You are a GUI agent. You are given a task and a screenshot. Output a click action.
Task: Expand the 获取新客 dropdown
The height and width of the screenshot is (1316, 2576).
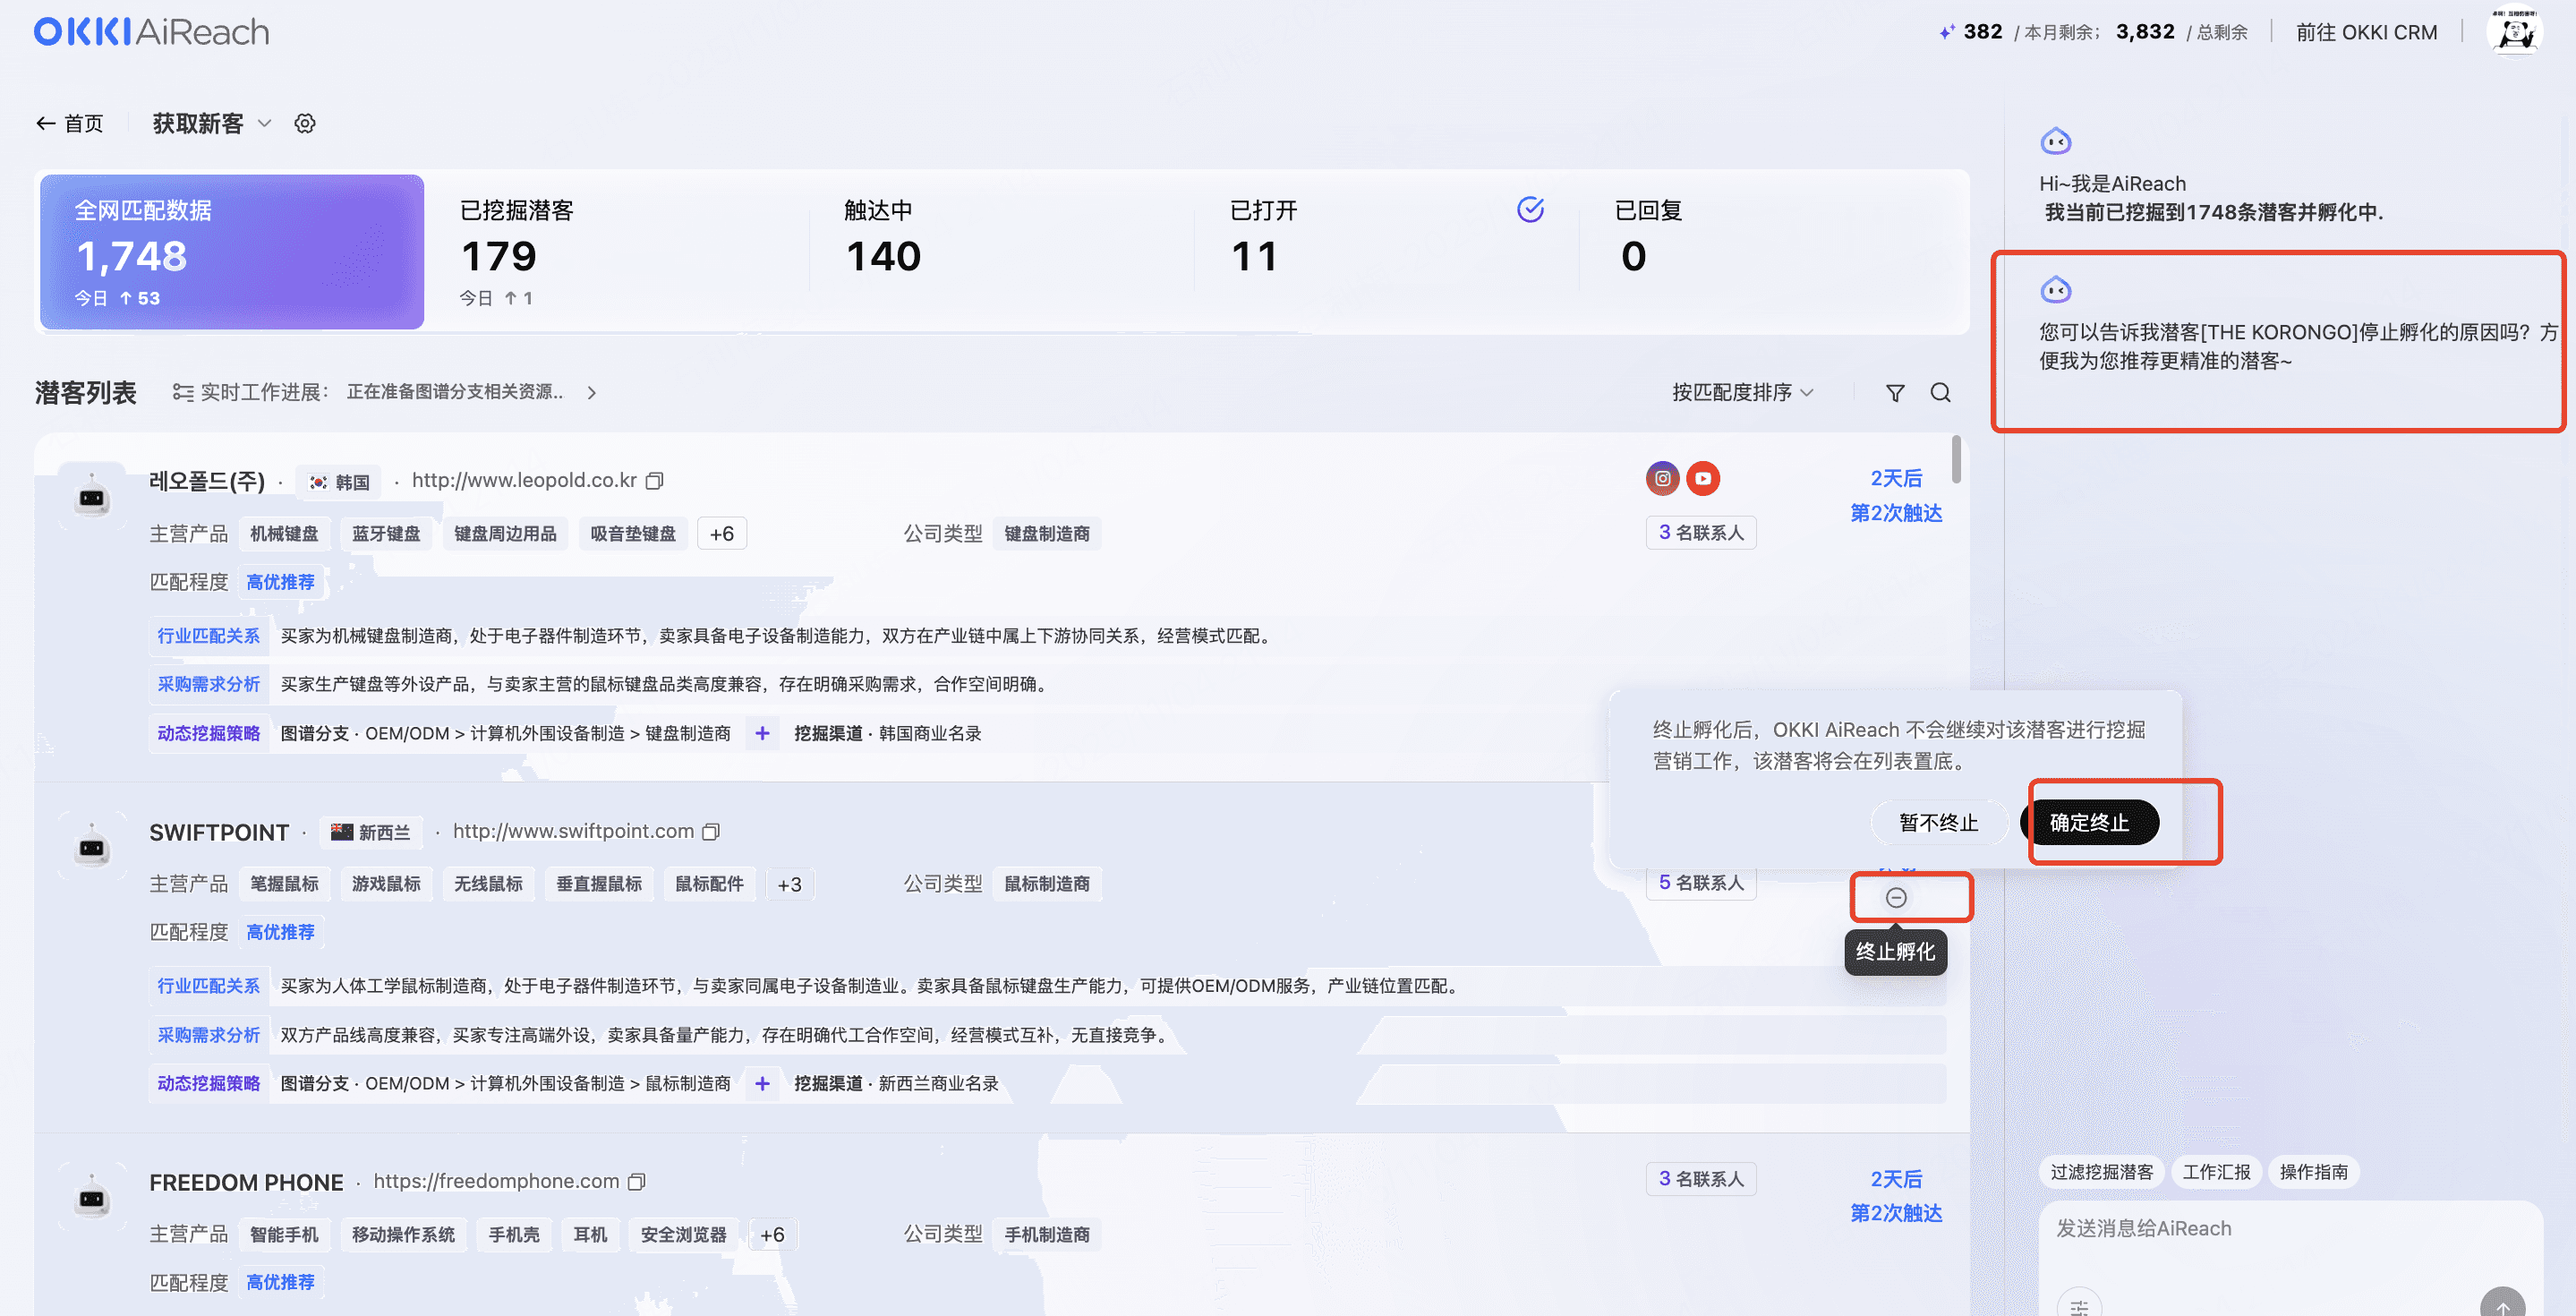264,123
